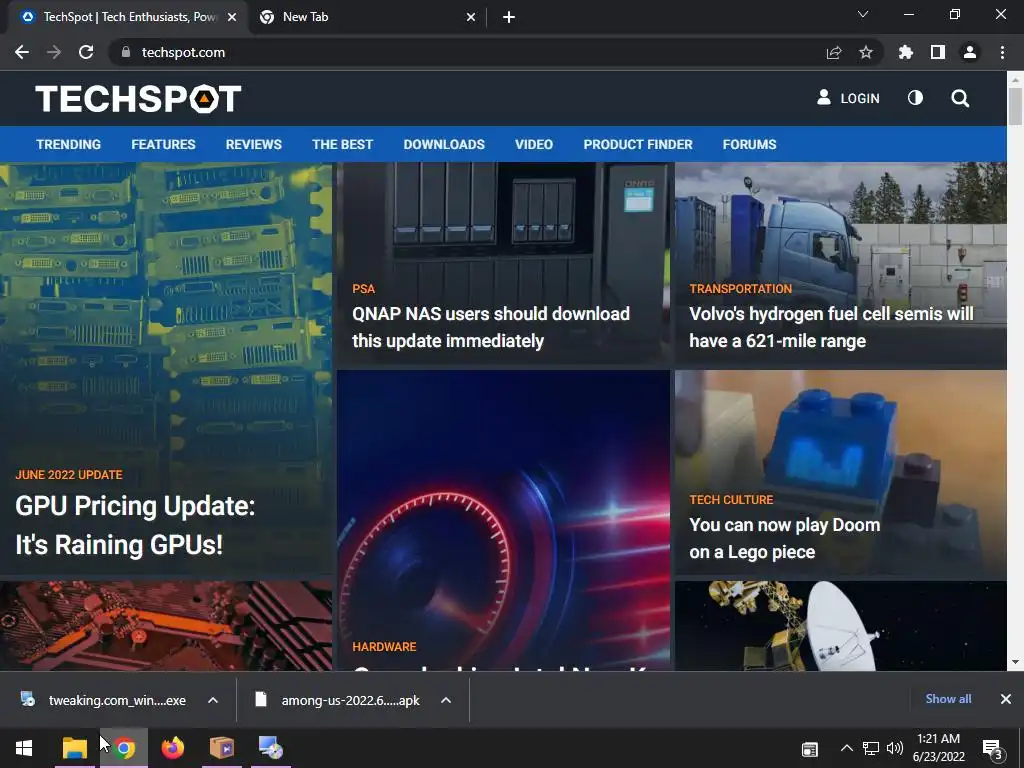Open the TRENDING menu

click(69, 144)
